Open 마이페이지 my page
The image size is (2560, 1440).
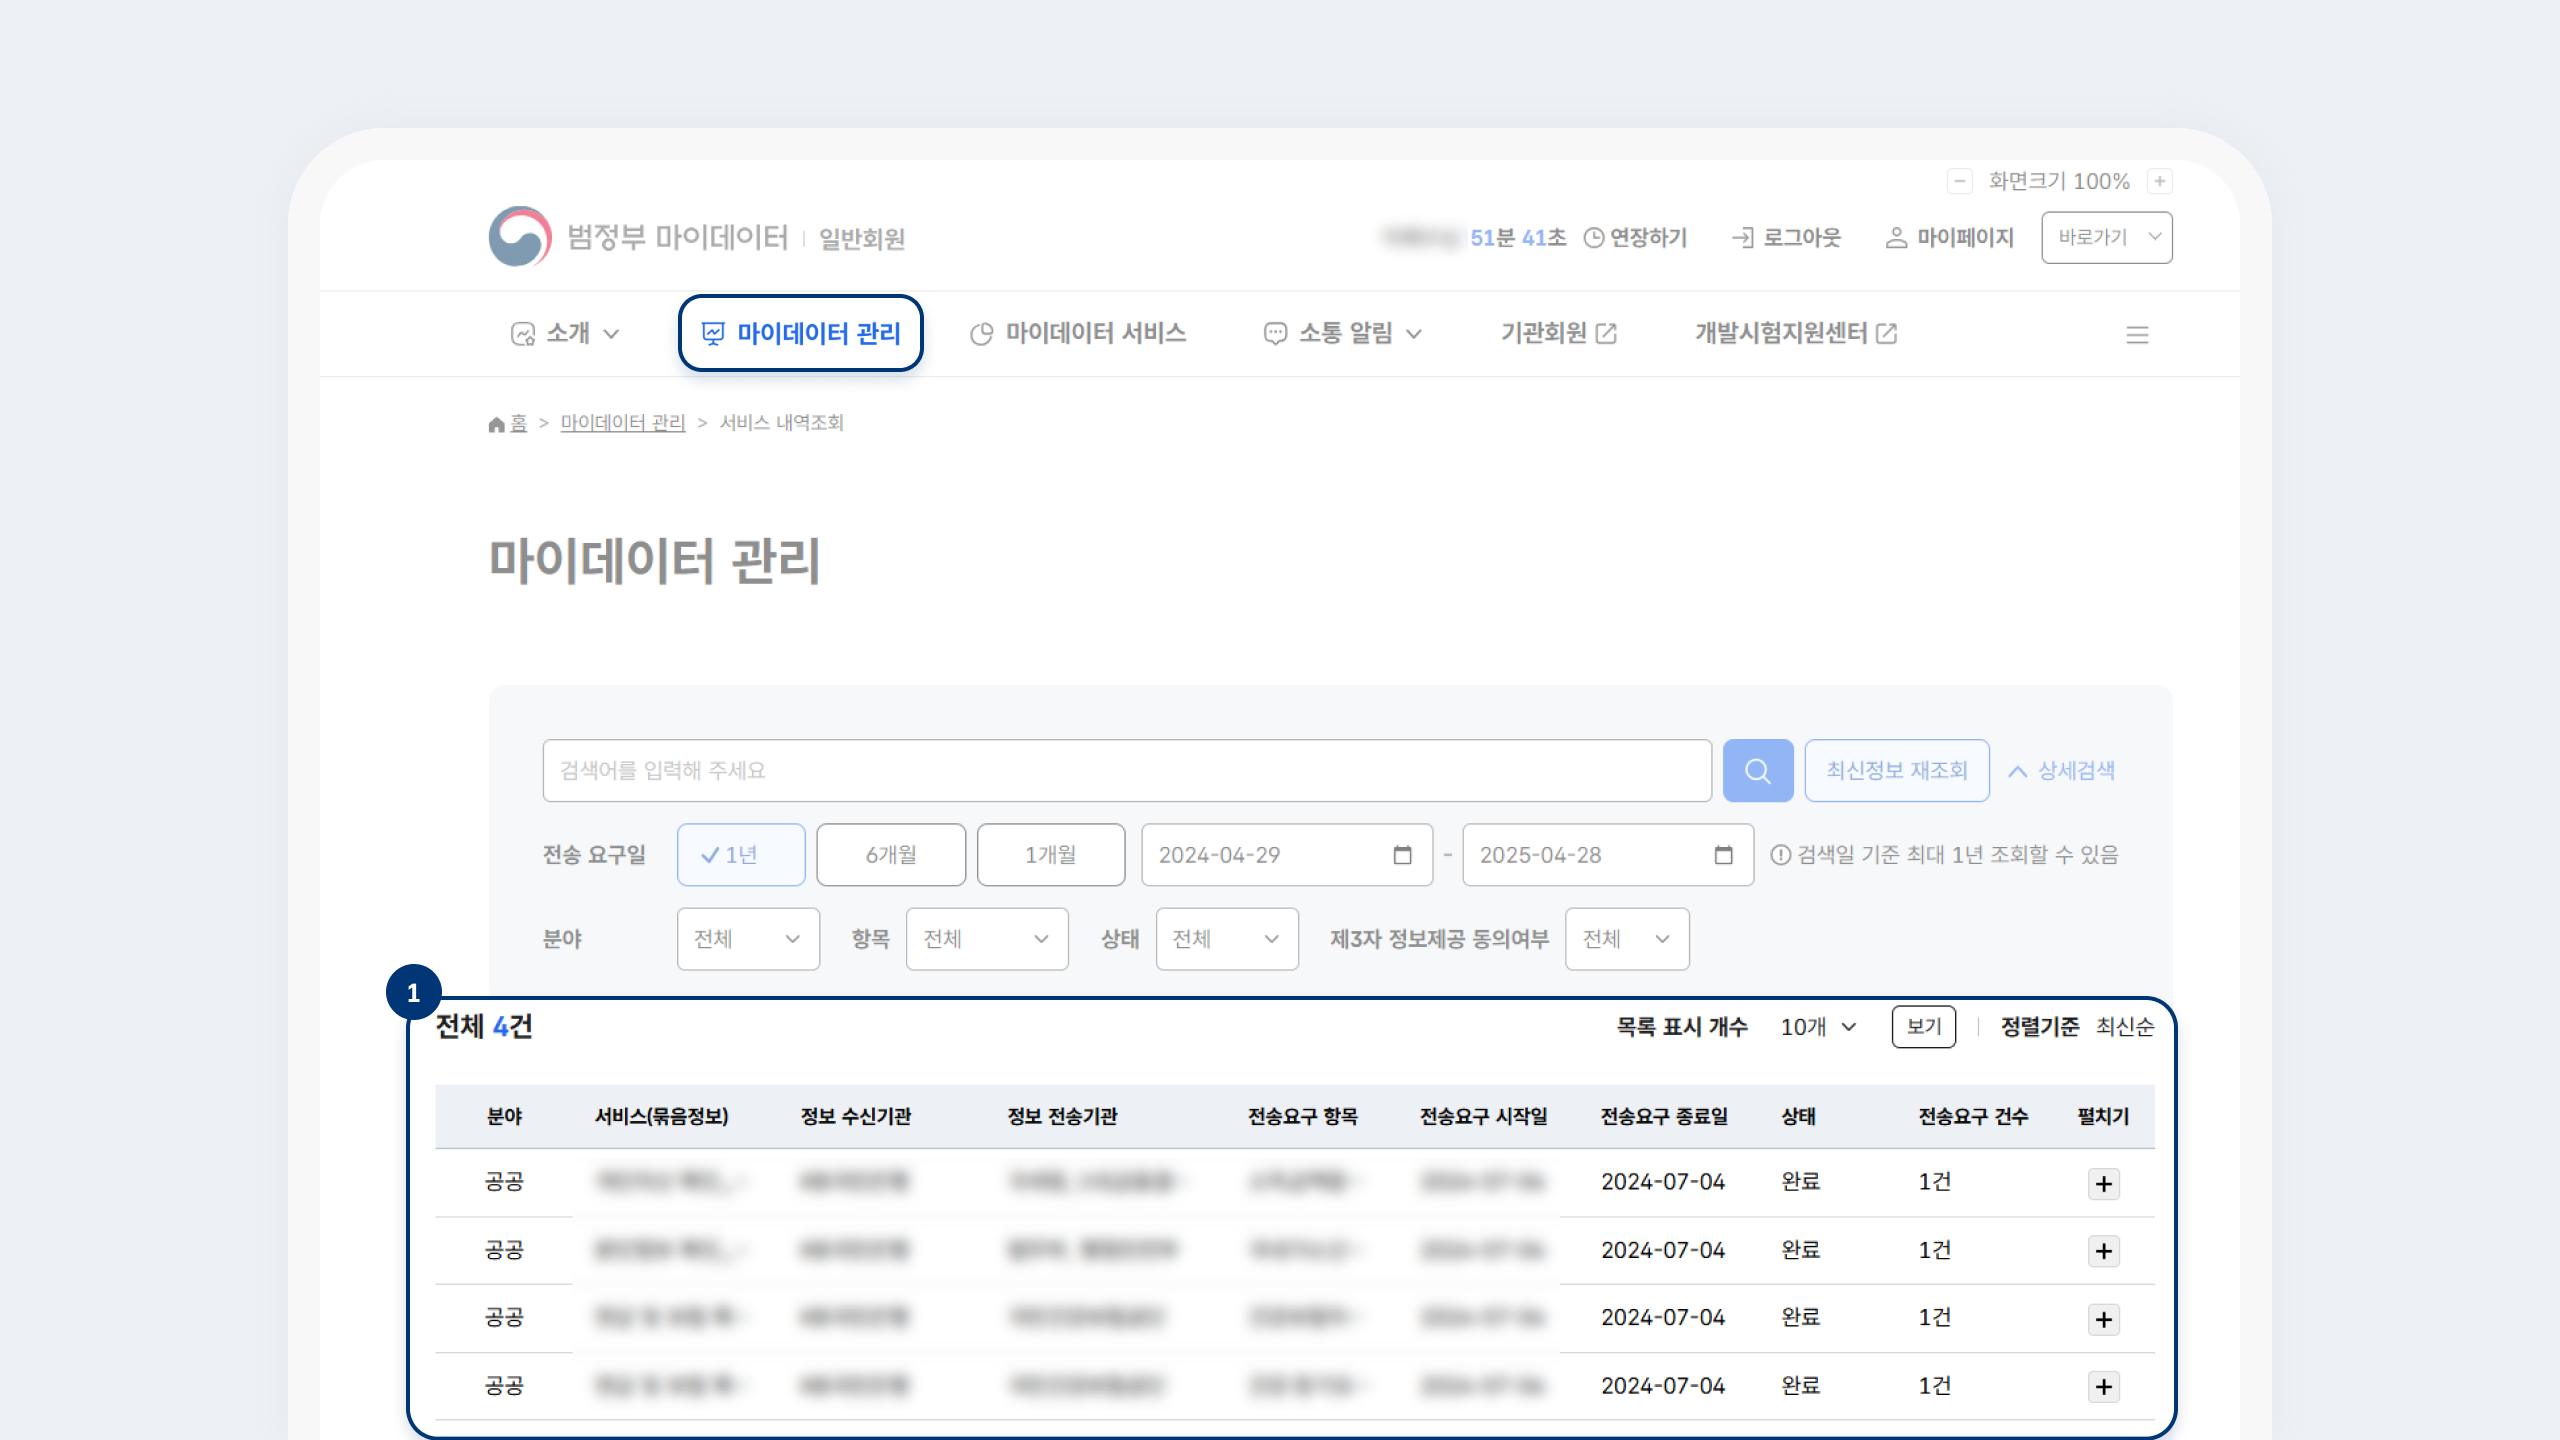tap(1950, 238)
